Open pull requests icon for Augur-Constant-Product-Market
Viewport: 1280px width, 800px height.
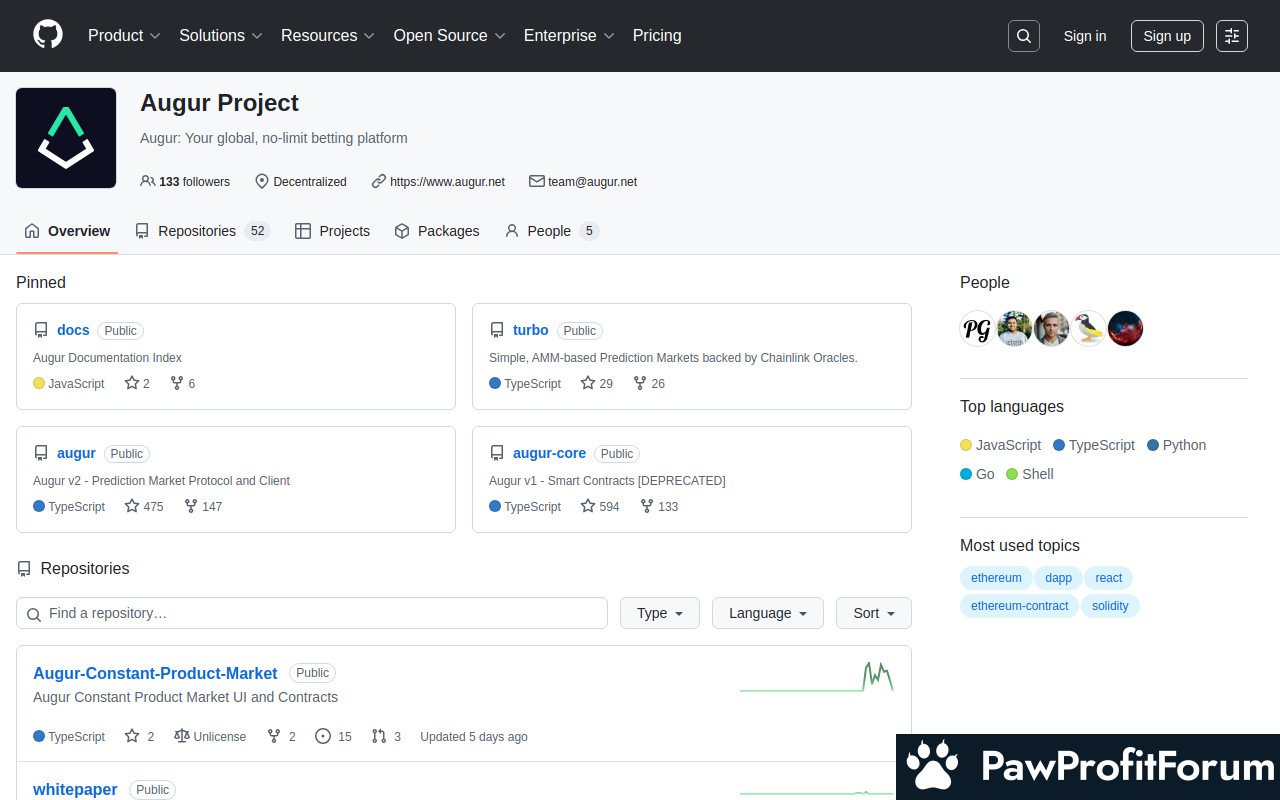click(379, 736)
